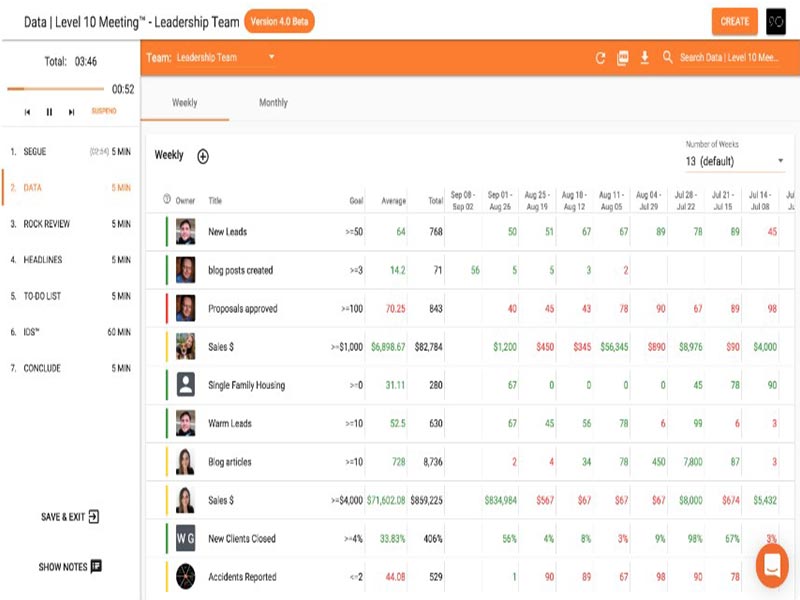Screen dimensions: 800x600
Task: Go back to the previous agenda section
Action: 27,112
